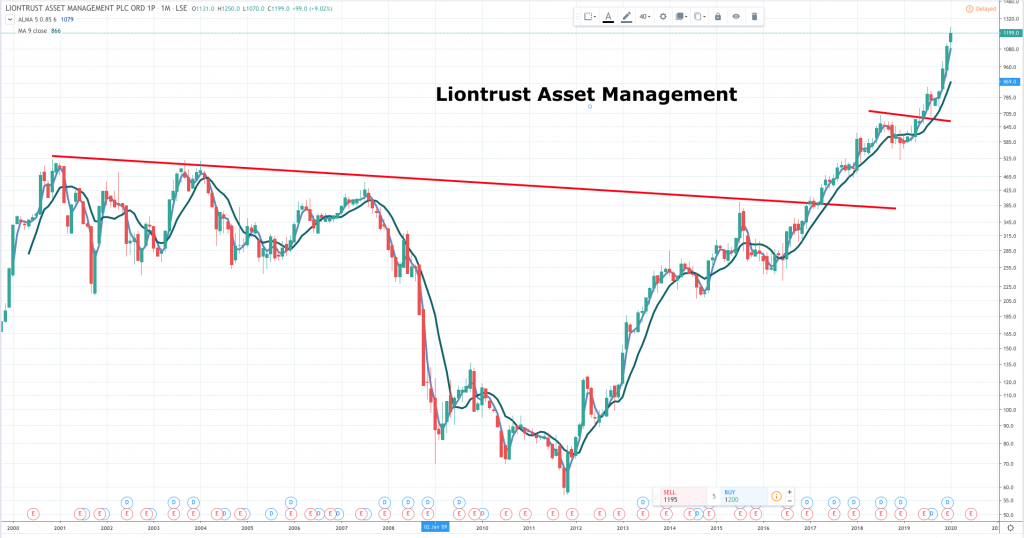The image size is (1024, 538).
Task: Open the font size 40 dropdown
Action: click(x=645, y=16)
